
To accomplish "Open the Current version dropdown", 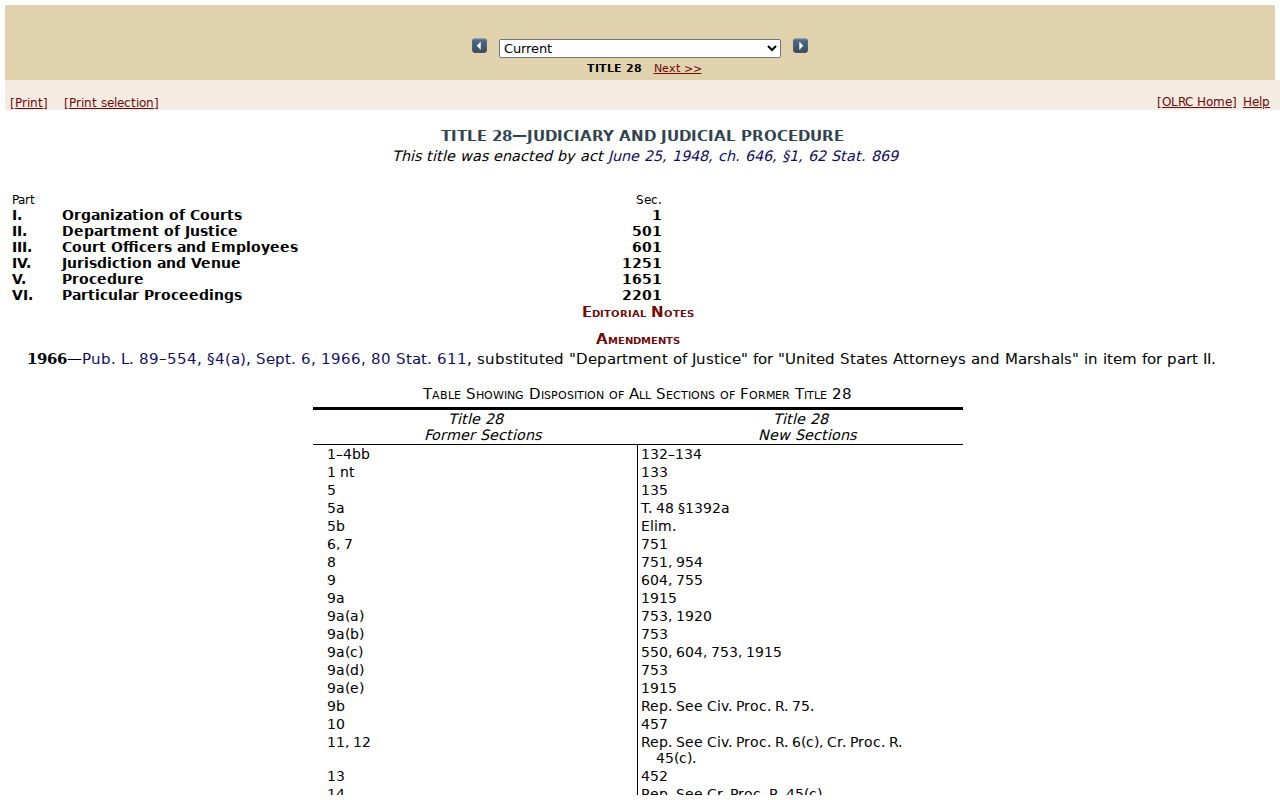I will tap(640, 48).
